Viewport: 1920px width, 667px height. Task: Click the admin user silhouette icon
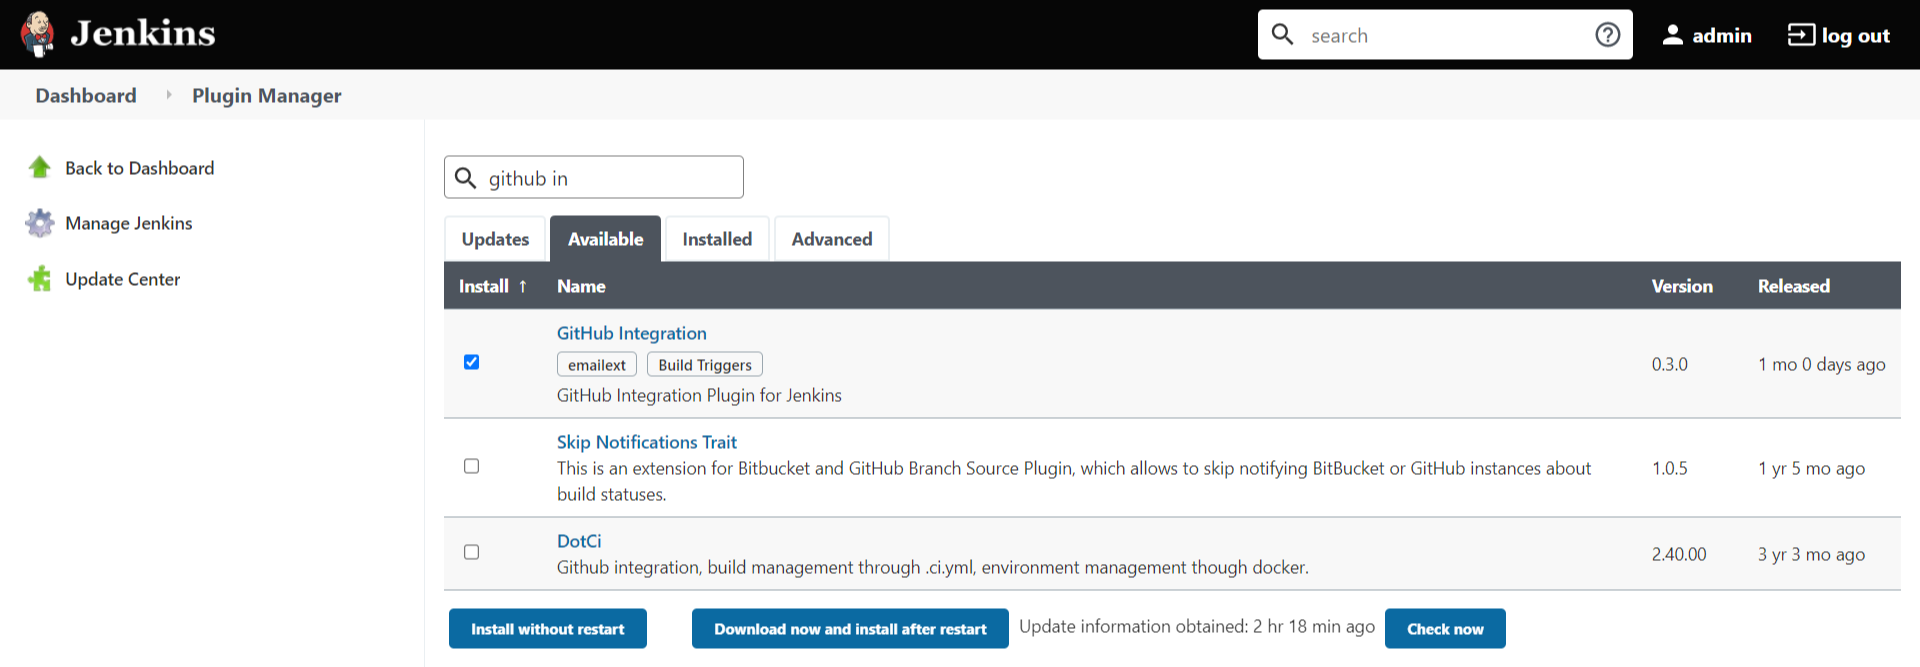pyautogui.click(x=1672, y=35)
